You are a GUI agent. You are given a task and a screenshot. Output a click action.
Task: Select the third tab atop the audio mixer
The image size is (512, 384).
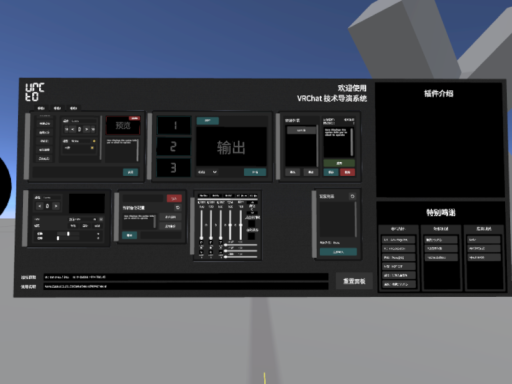(x=228, y=195)
